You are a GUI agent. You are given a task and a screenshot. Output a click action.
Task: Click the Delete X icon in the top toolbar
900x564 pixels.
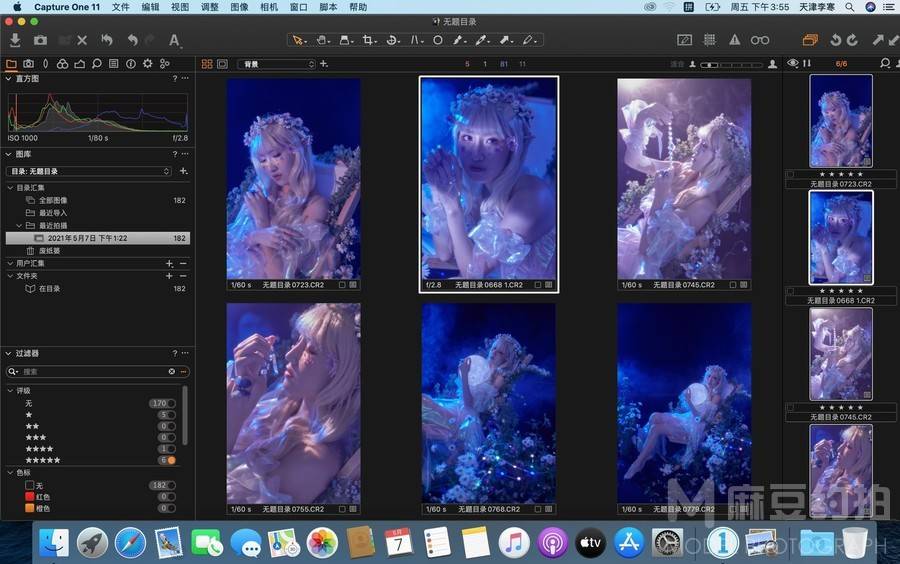coord(82,40)
